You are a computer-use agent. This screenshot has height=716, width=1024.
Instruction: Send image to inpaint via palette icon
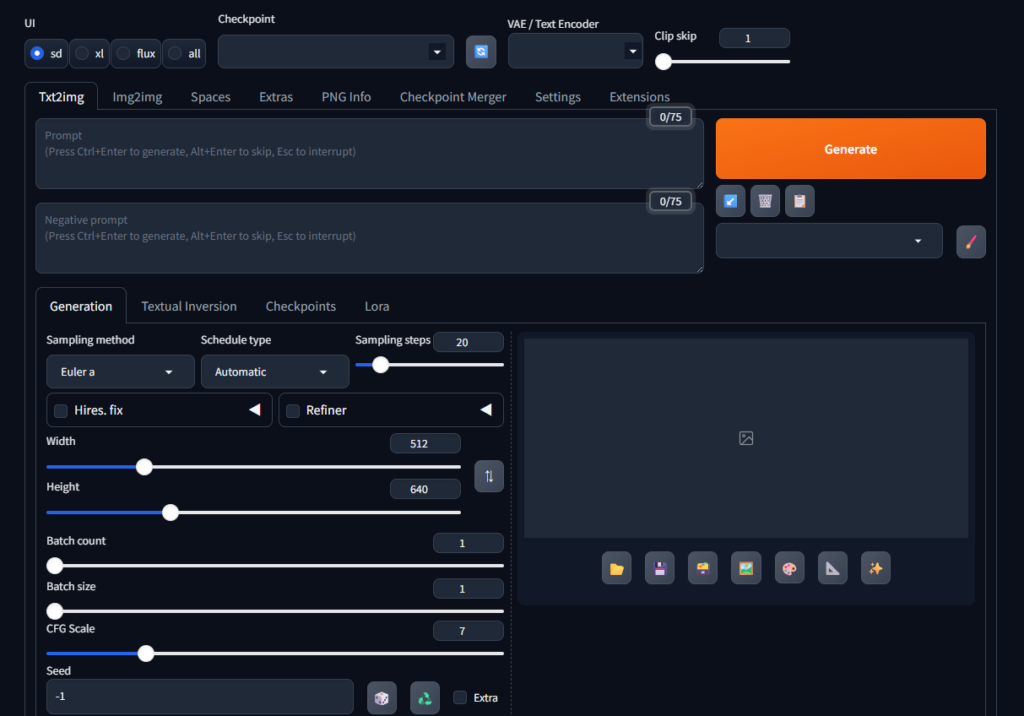(x=789, y=568)
